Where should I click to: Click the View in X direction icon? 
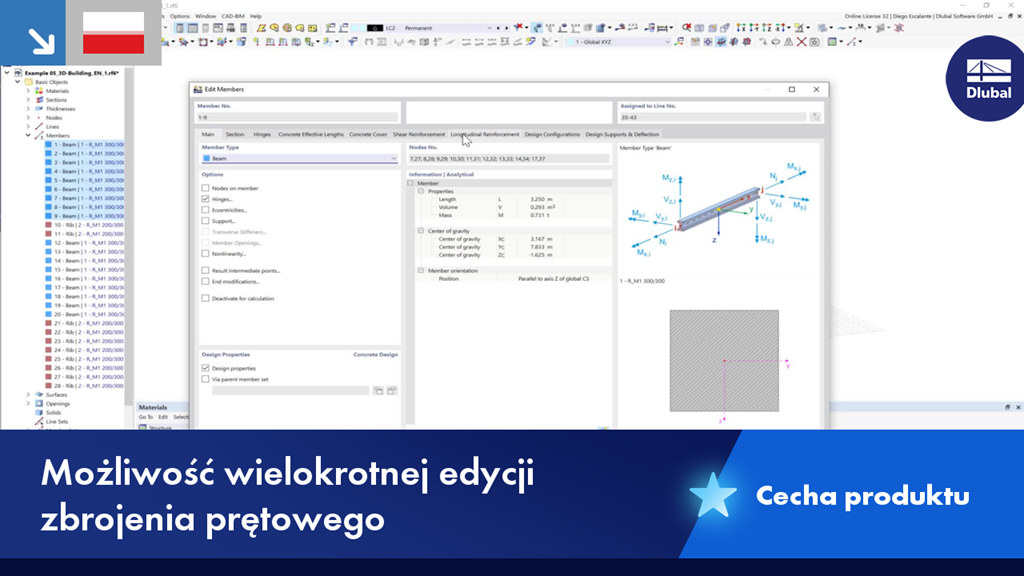pyautogui.click(x=741, y=27)
